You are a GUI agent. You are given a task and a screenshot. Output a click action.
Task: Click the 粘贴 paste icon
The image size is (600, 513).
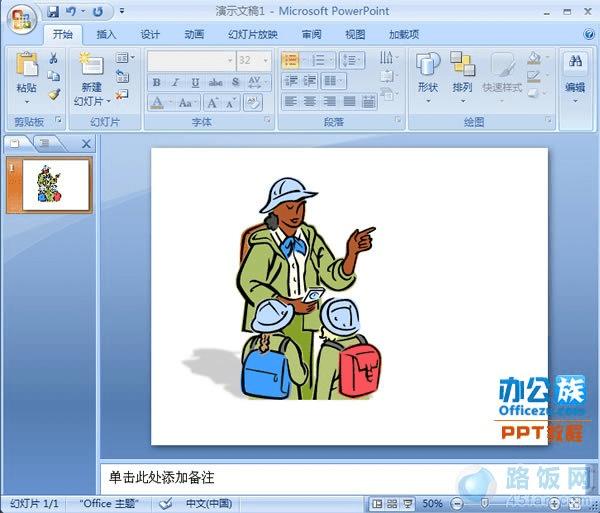27,64
